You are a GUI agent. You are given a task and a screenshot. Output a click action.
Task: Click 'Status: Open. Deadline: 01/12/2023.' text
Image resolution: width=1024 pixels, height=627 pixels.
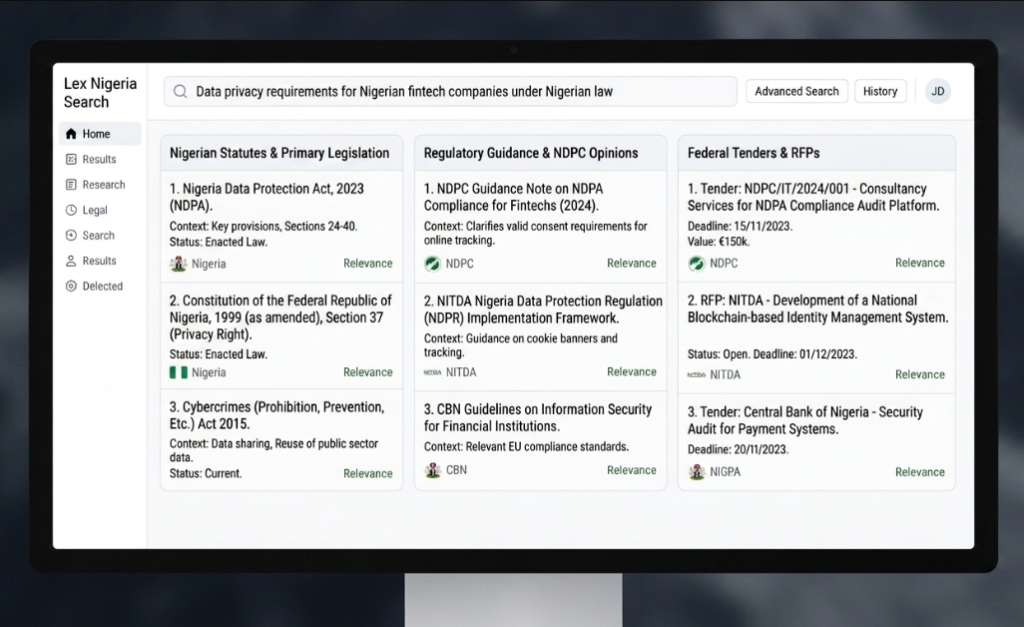coord(773,355)
